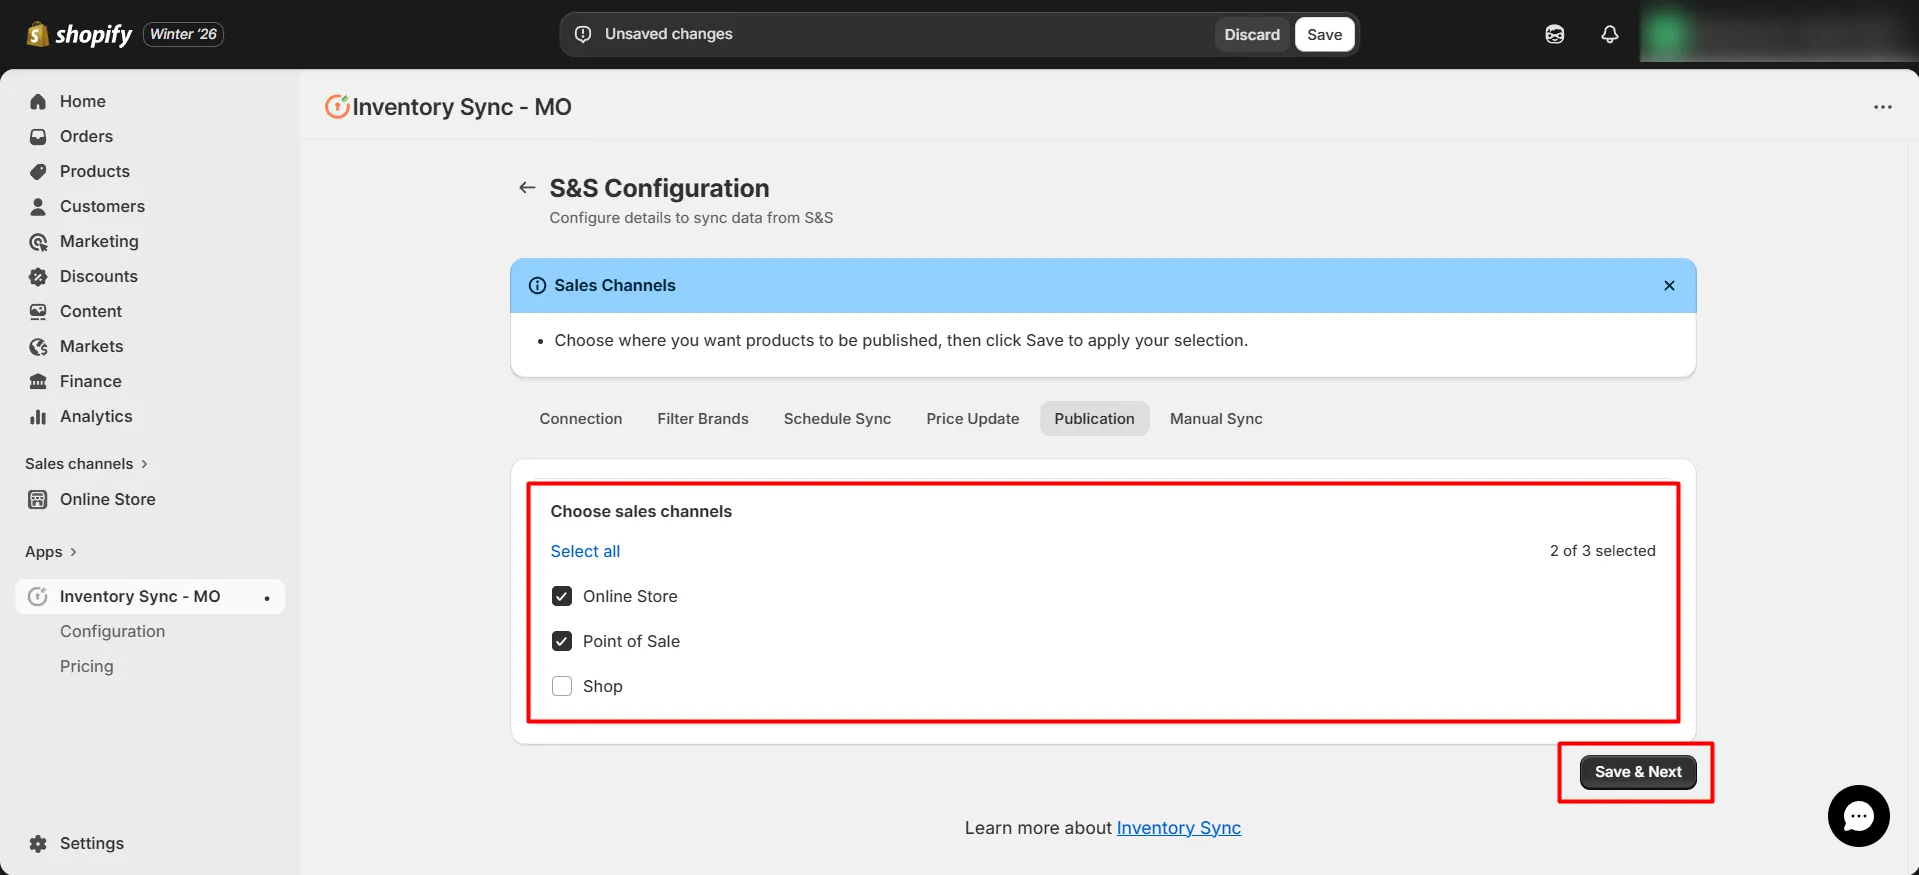Image resolution: width=1919 pixels, height=875 pixels.
Task: Click the Inventory Sync app icon in sidebar
Action: 38,596
